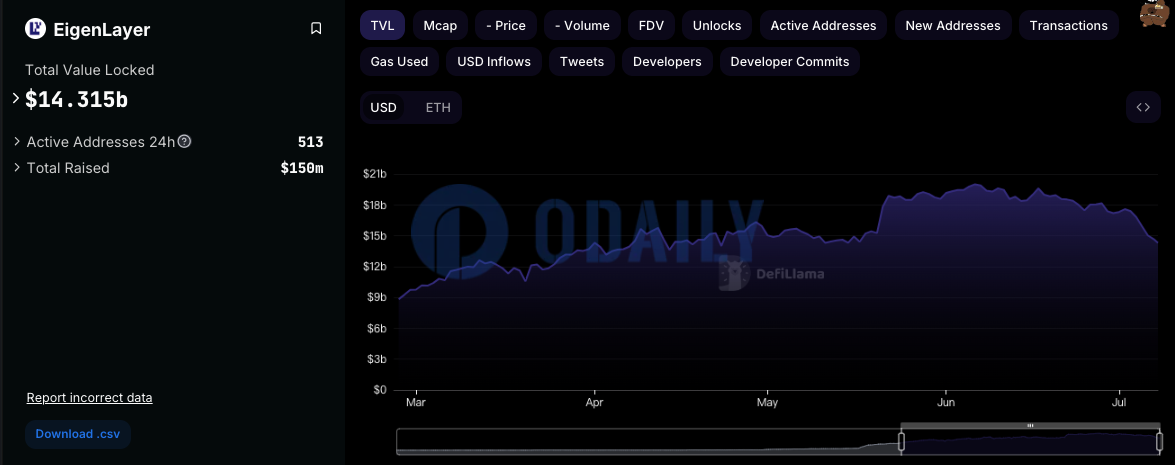
Task: Expand the Active Addresses 24h row
Action: (18, 142)
